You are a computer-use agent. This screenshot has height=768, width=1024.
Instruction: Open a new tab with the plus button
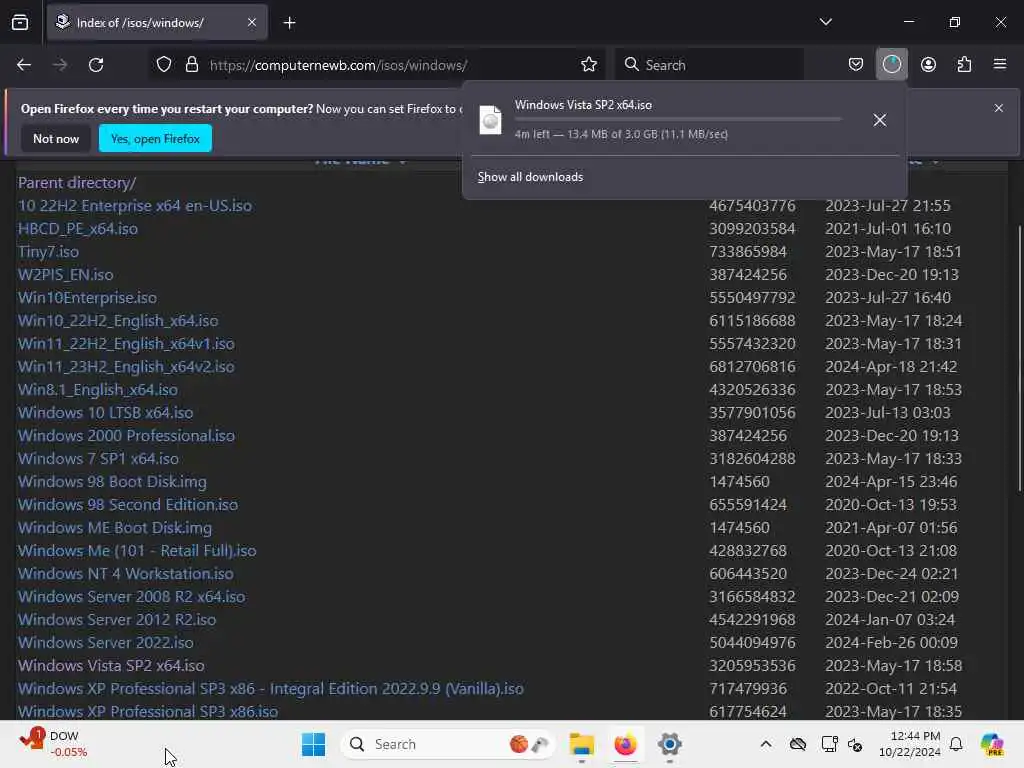pyautogui.click(x=290, y=23)
